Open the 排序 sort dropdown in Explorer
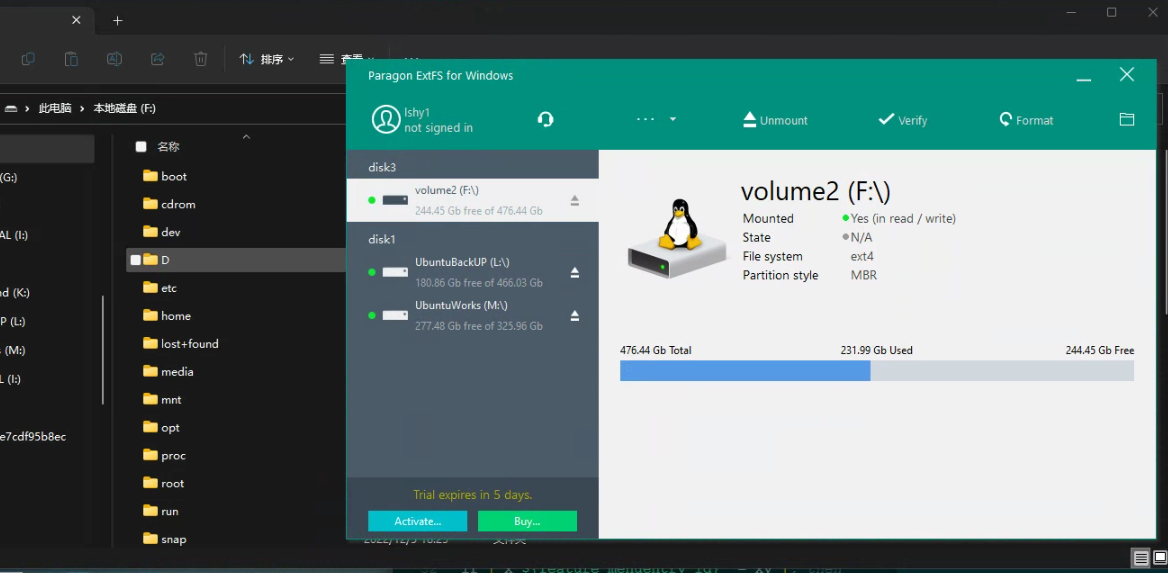1168x573 pixels. click(267, 59)
